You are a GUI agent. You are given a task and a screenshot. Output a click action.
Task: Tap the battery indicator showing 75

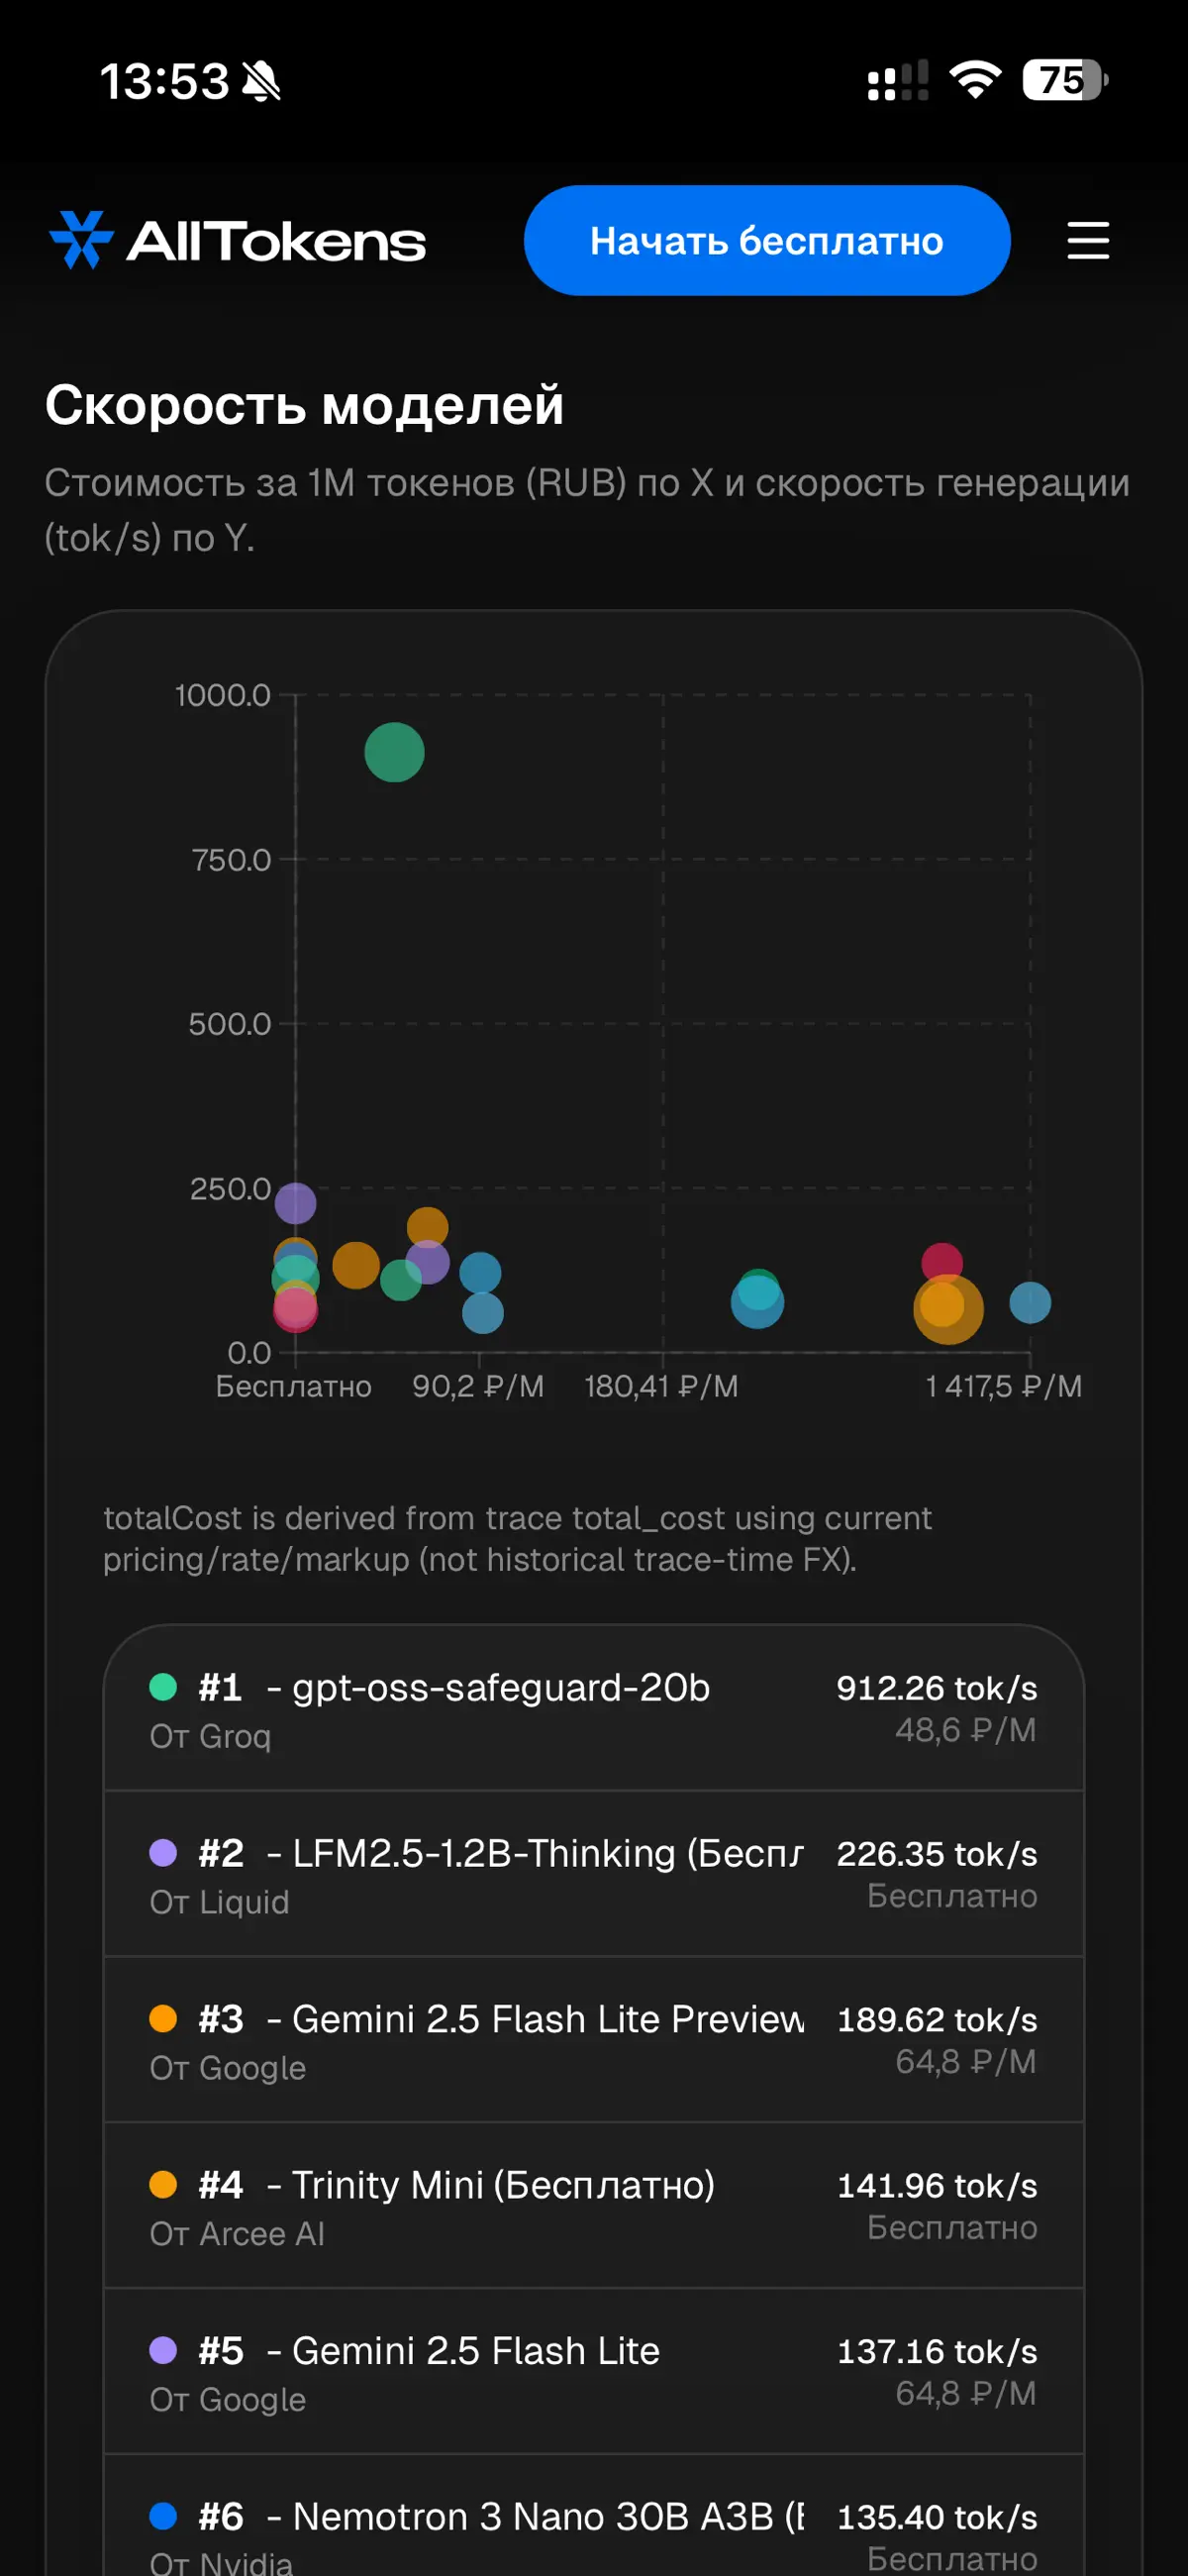coord(1065,80)
